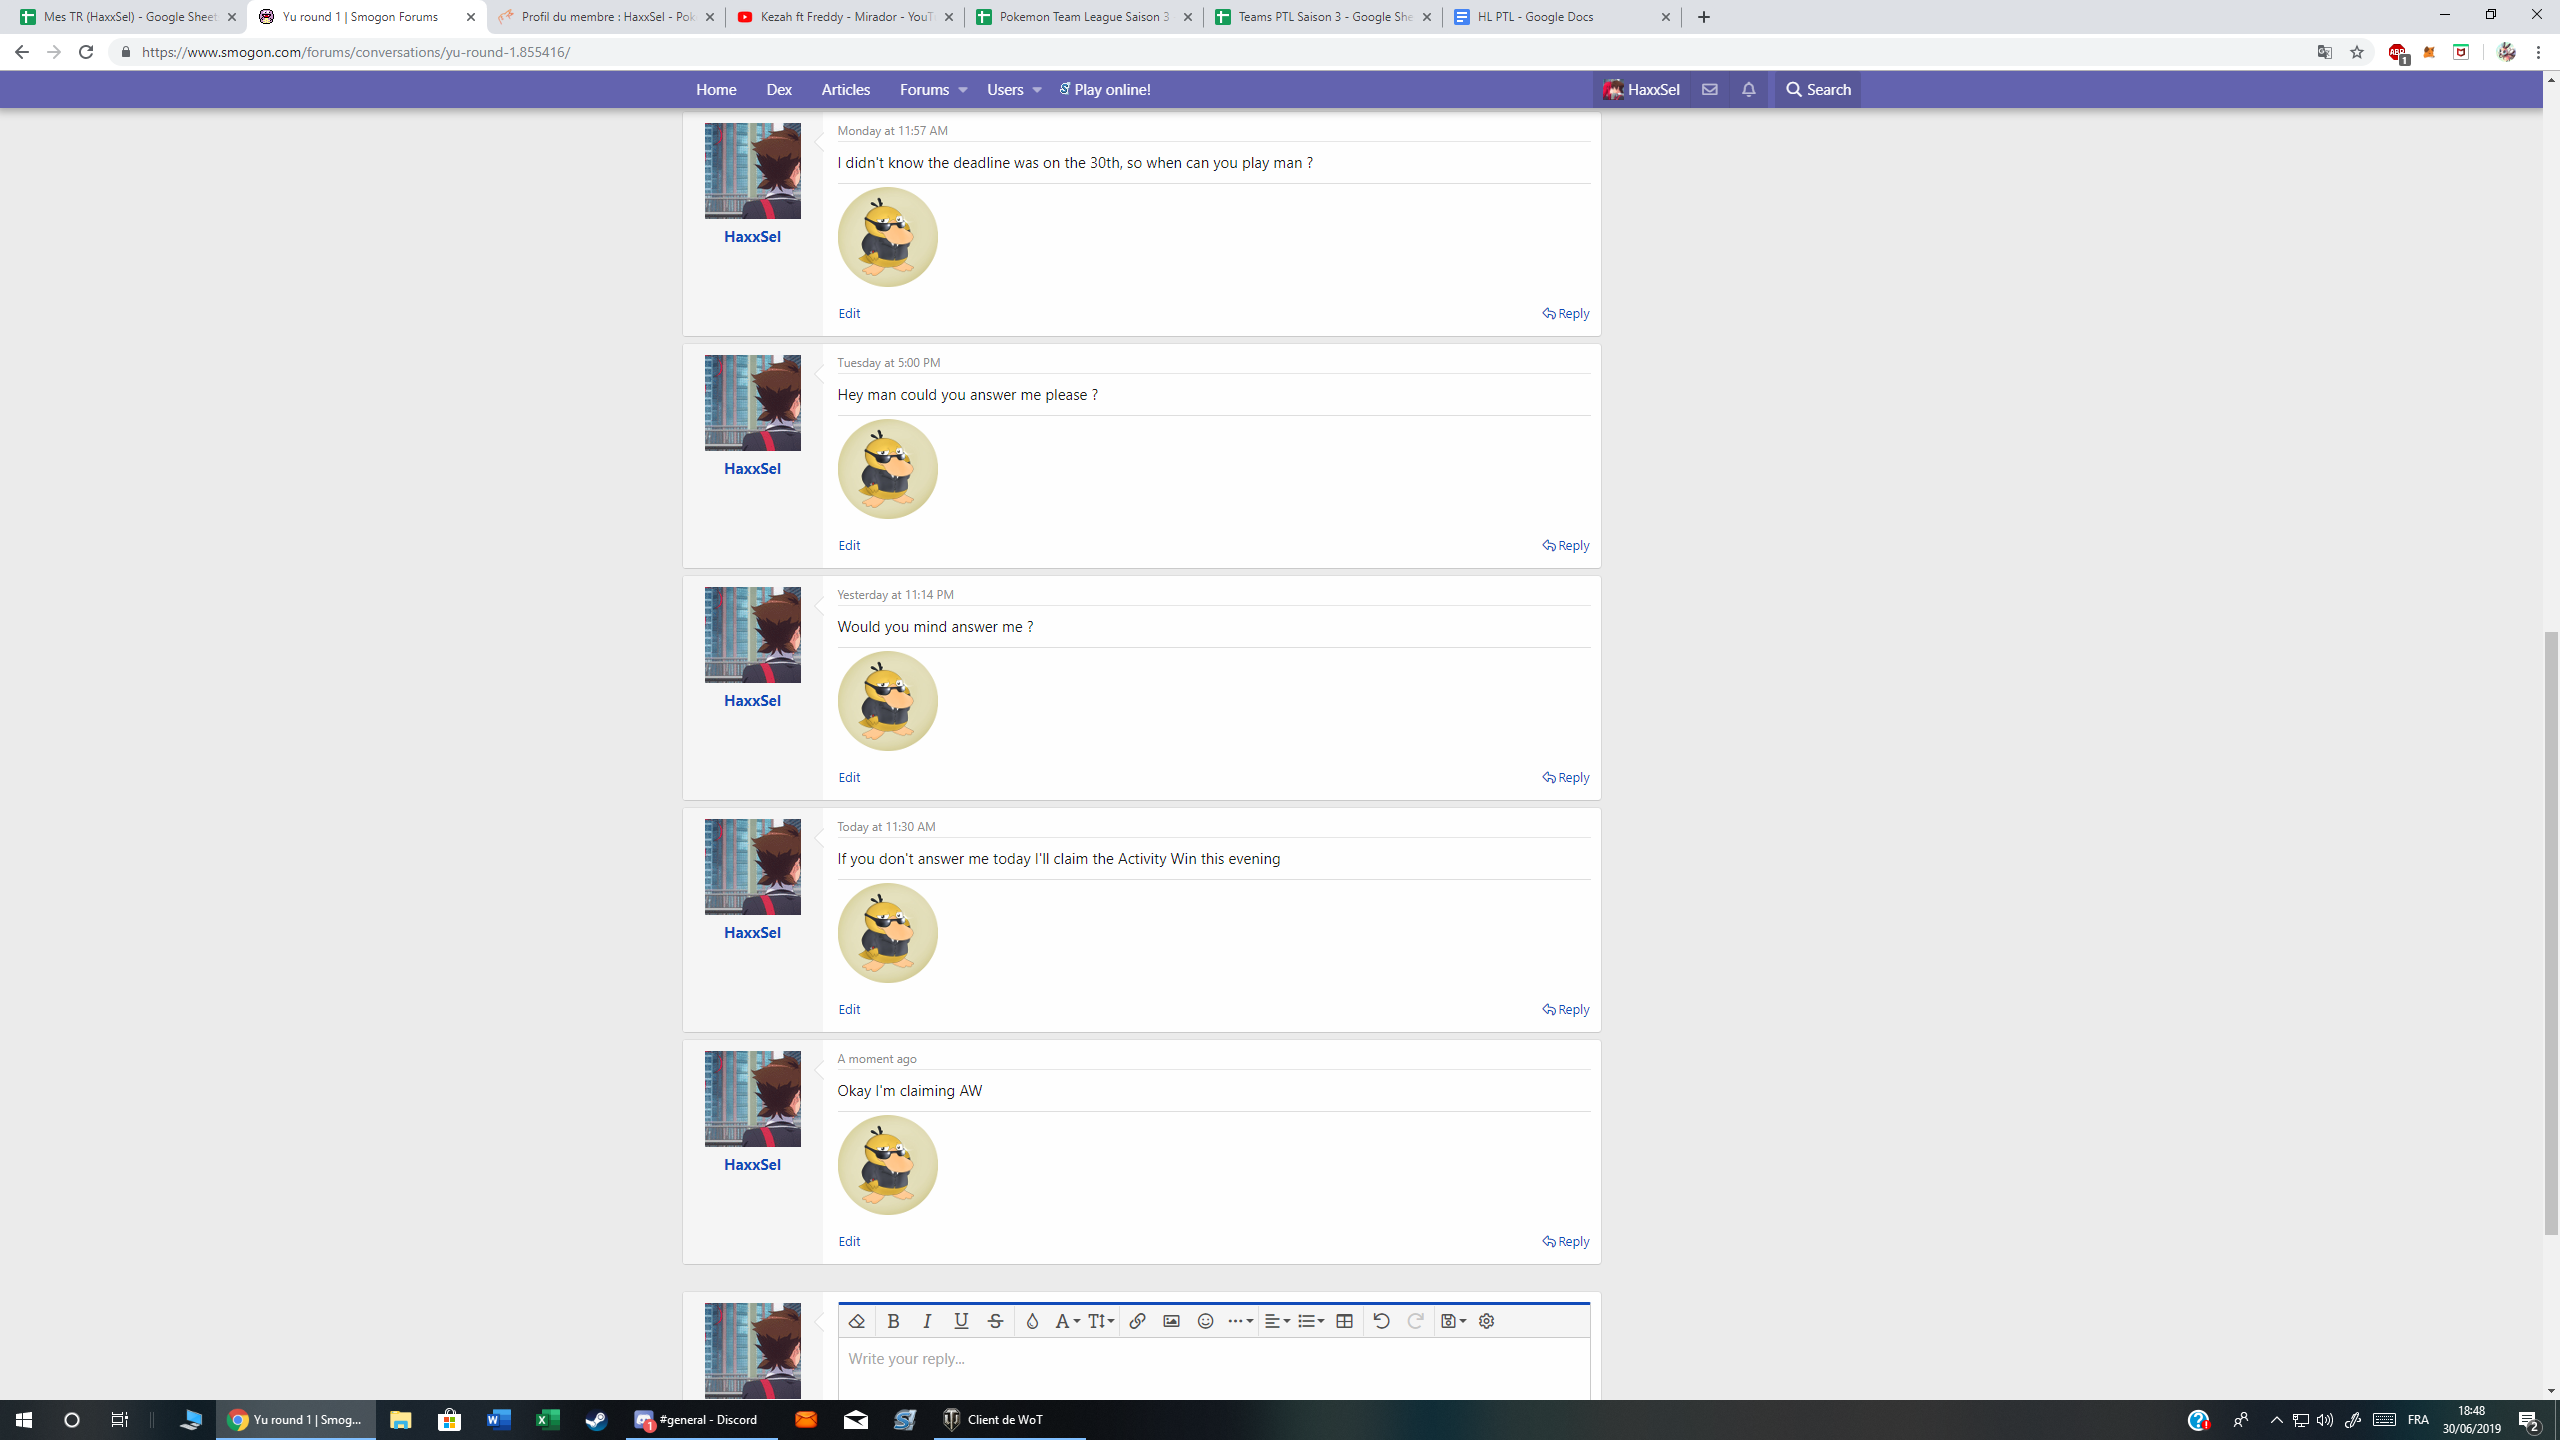Open the text color drop picker

[1032, 1321]
